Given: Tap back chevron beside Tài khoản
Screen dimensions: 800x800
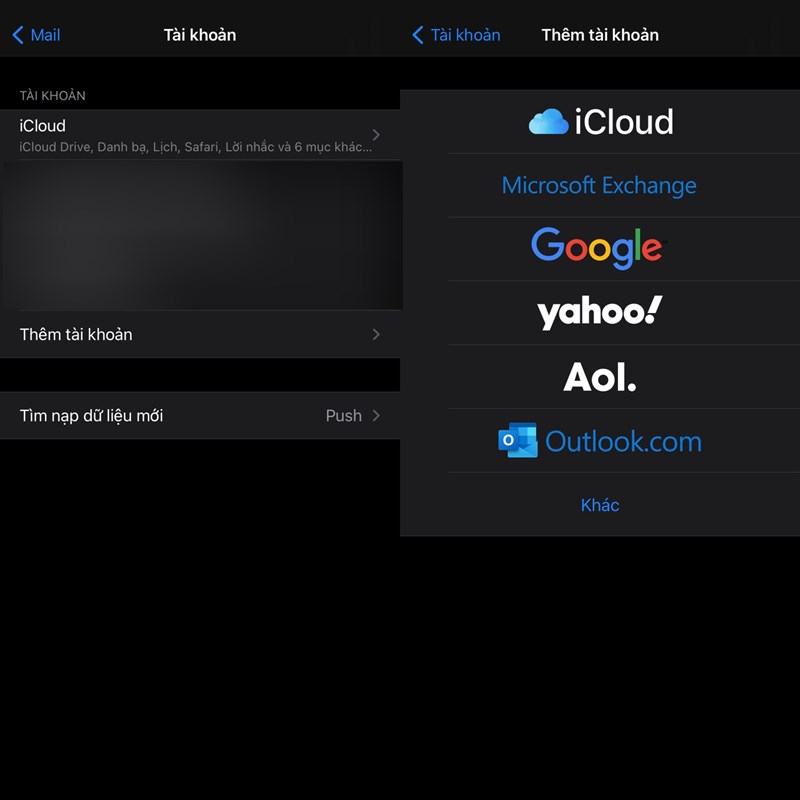Looking at the screenshot, I should point(418,35).
